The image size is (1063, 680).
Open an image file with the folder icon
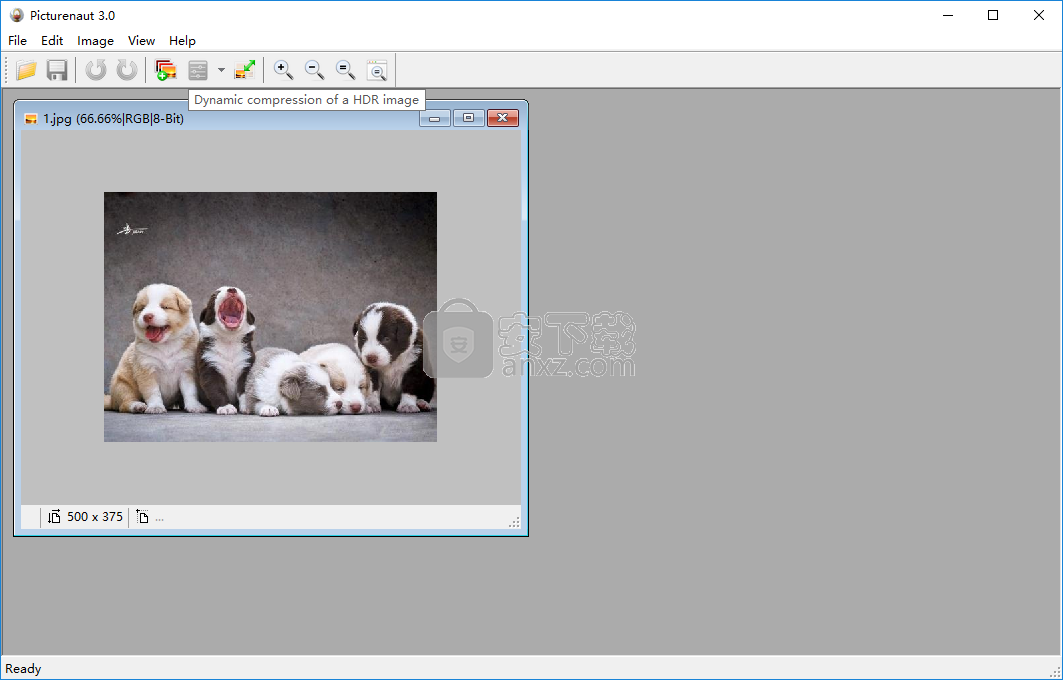point(26,70)
